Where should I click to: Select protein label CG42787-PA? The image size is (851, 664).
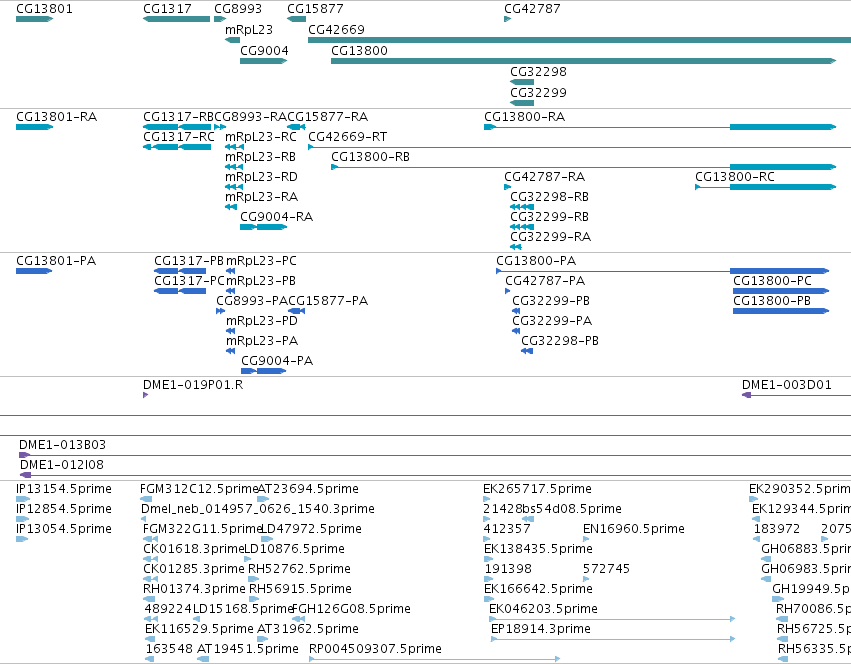pyautogui.click(x=545, y=281)
